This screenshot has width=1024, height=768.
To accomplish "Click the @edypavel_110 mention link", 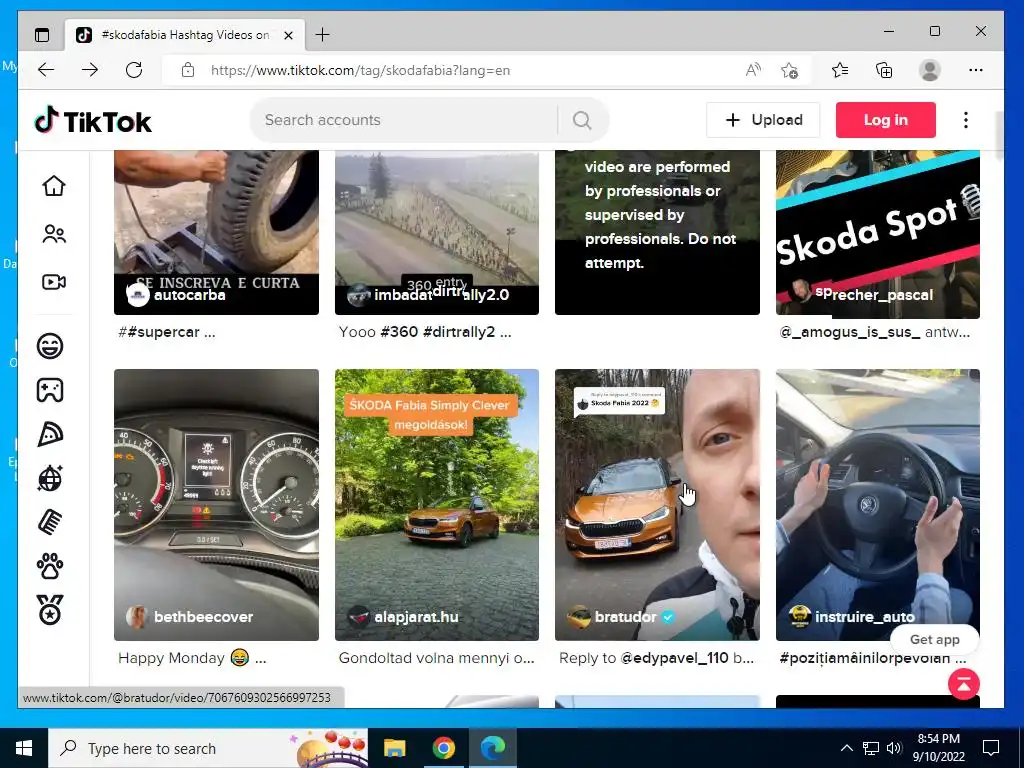I will pos(674,658).
